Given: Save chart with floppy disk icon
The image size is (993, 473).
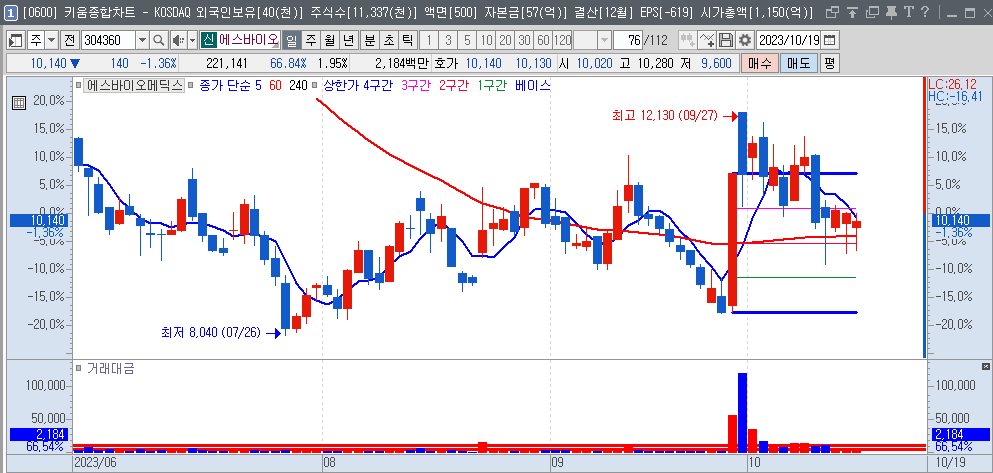Looking at the screenshot, I should coord(726,41).
